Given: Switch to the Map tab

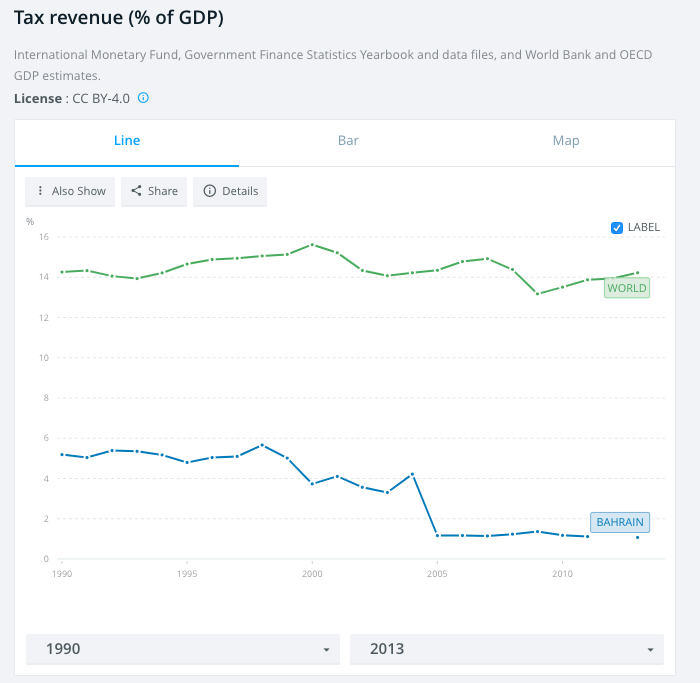Looking at the screenshot, I should 566,141.
